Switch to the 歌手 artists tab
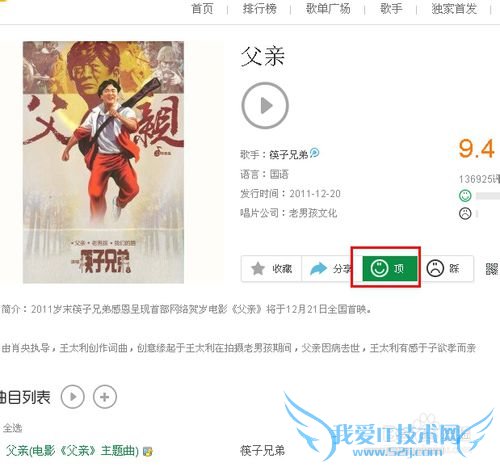500x467 pixels. point(391,8)
